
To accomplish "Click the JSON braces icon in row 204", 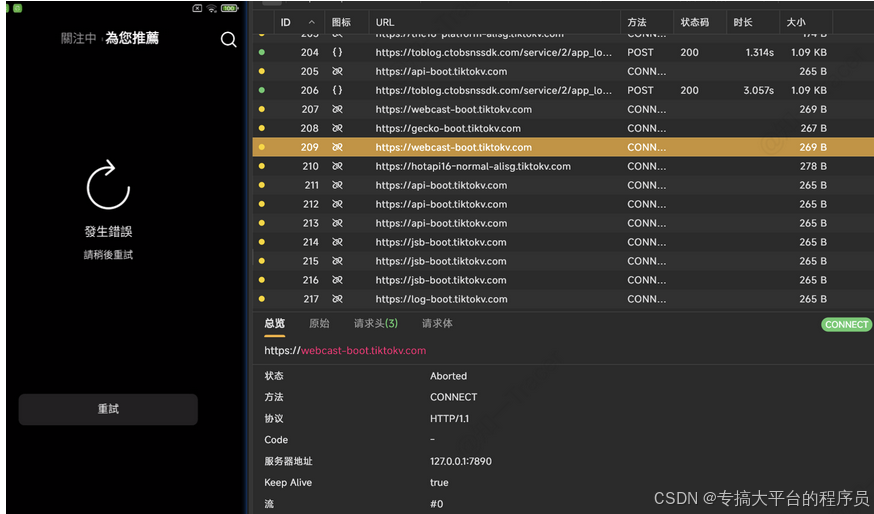I will click(337, 52).
